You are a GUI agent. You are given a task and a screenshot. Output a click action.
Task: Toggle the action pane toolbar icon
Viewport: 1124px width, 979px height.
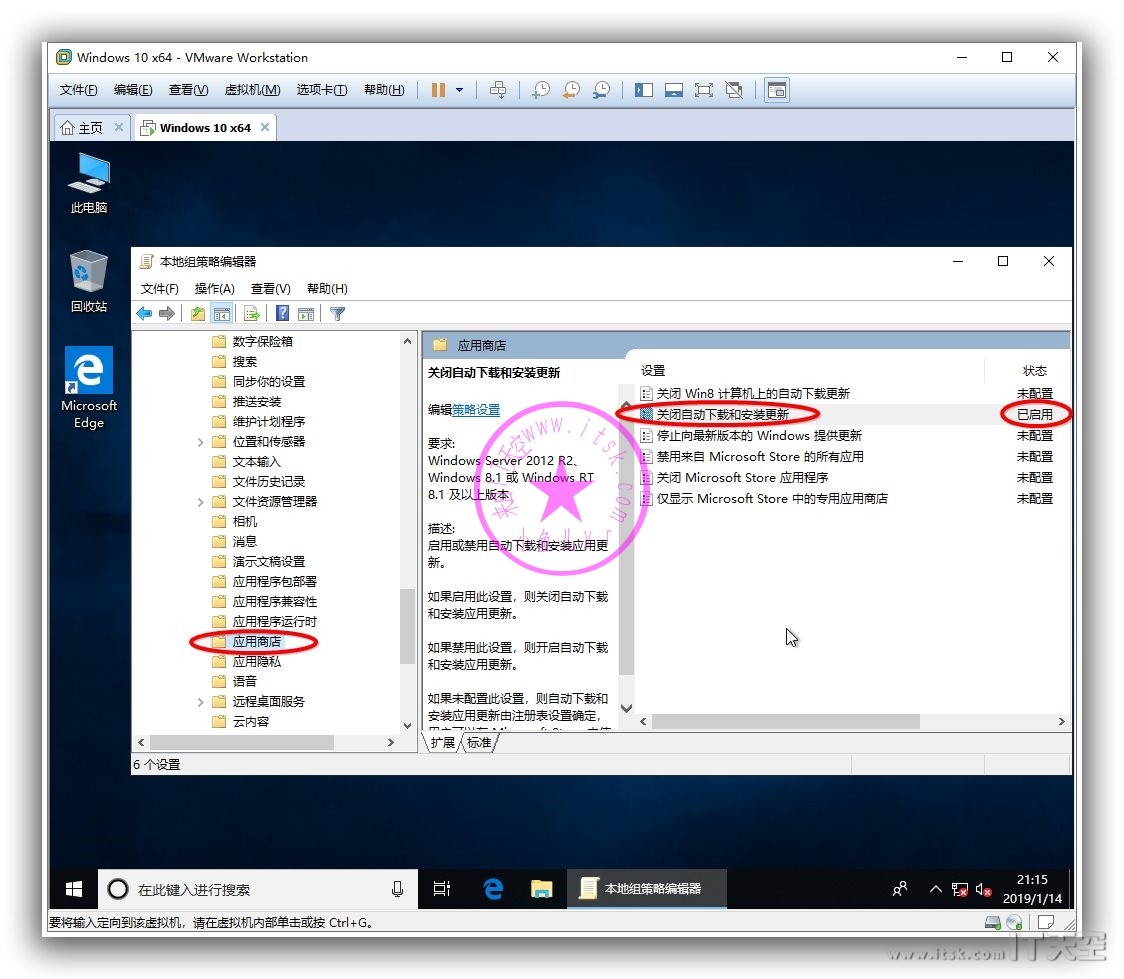[x=306, y=313]
